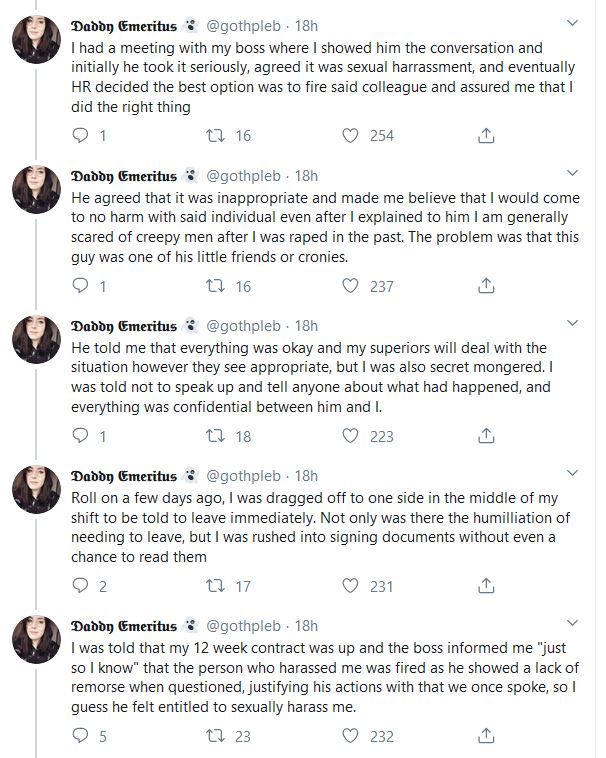Toggle like on the 231-likes tweet
The width and height of the screenshot is (606, 758).
(351, 587)
